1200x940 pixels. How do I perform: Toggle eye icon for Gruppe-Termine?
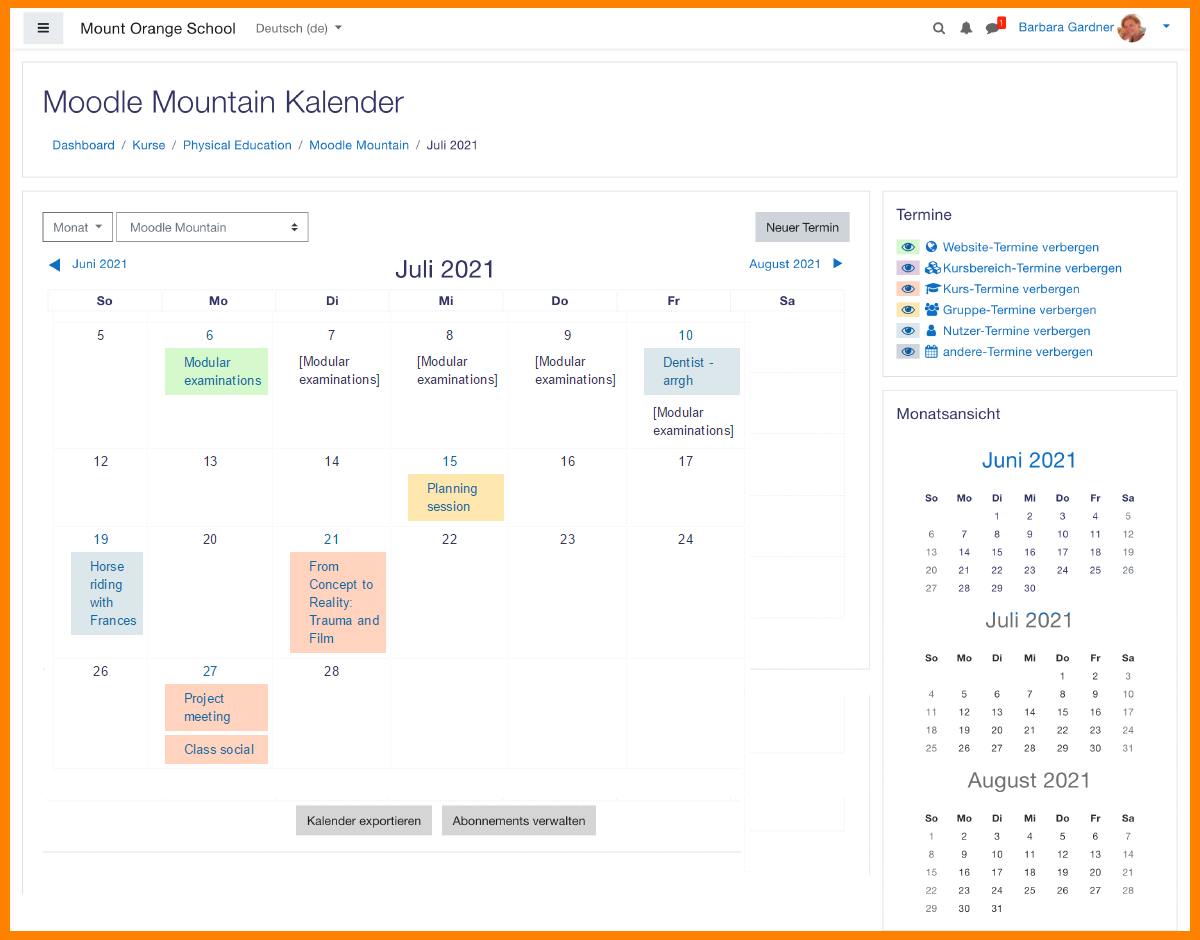pyautogui.click(x=908, y=310)
